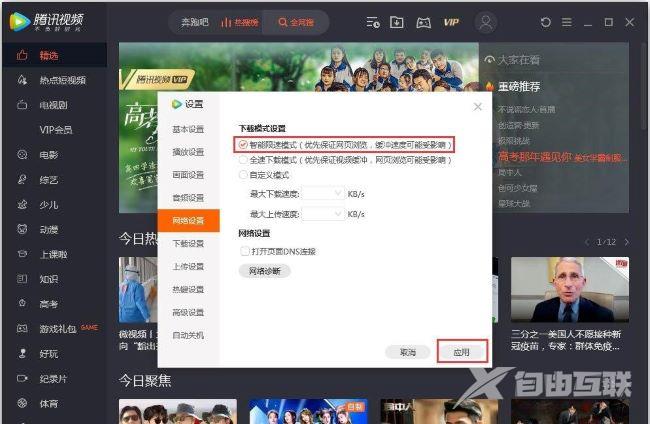The height and width of the screenshot is (424, 650).
Task: Click the 全网搜 search button
Action: (296, 22)
